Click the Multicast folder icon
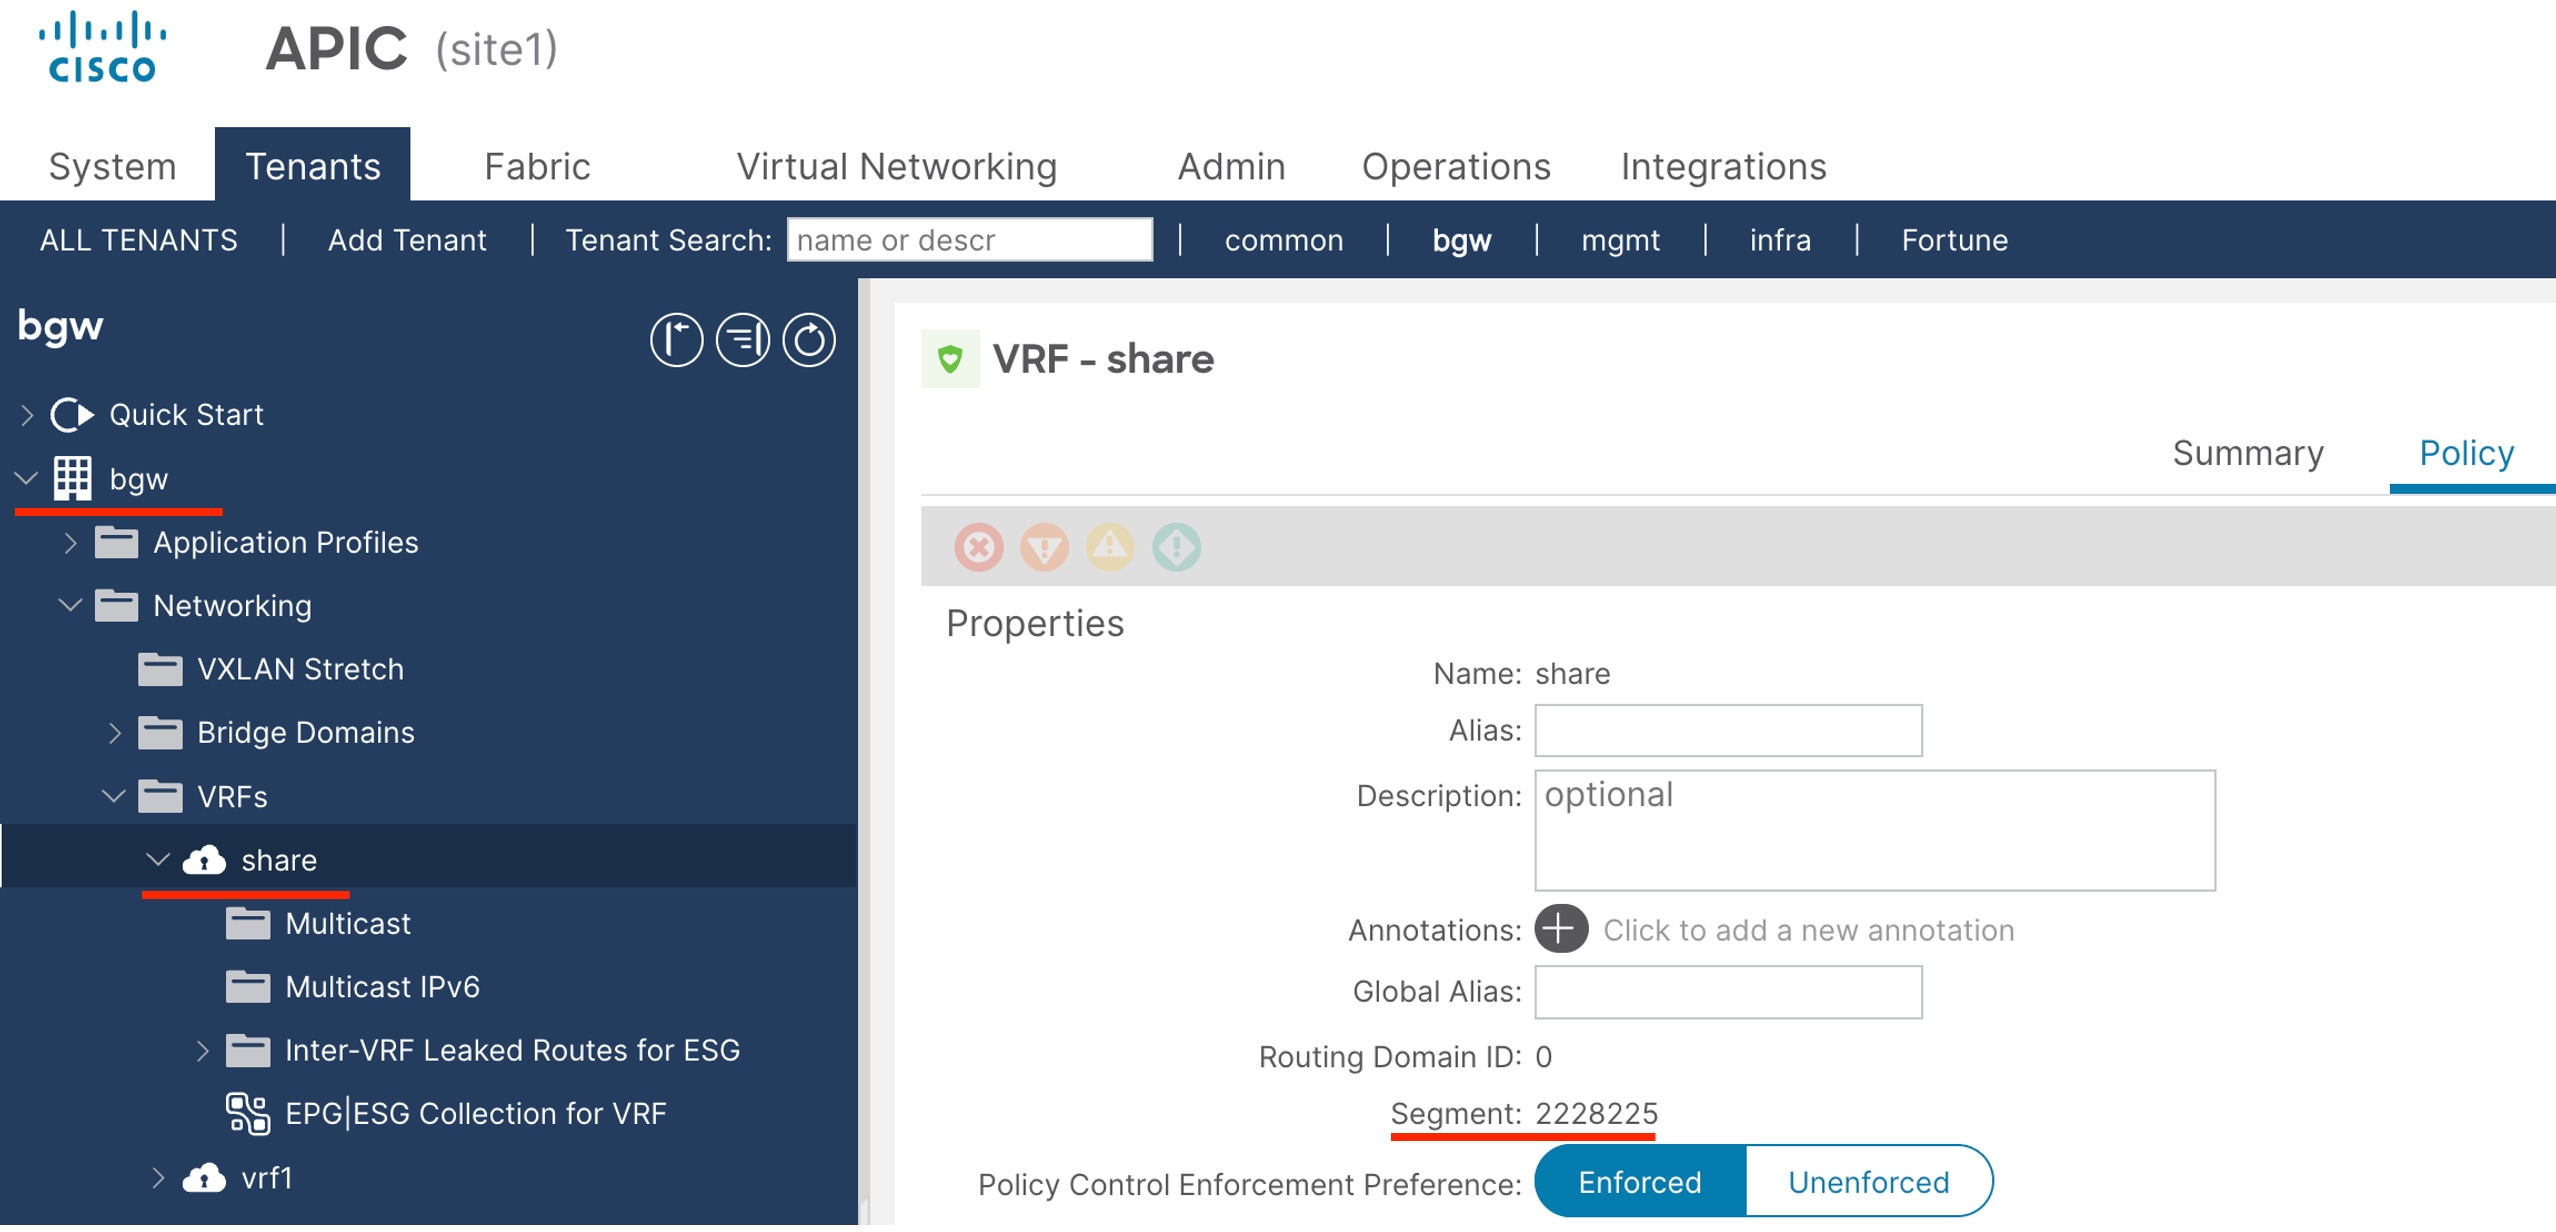 point(248,923)
